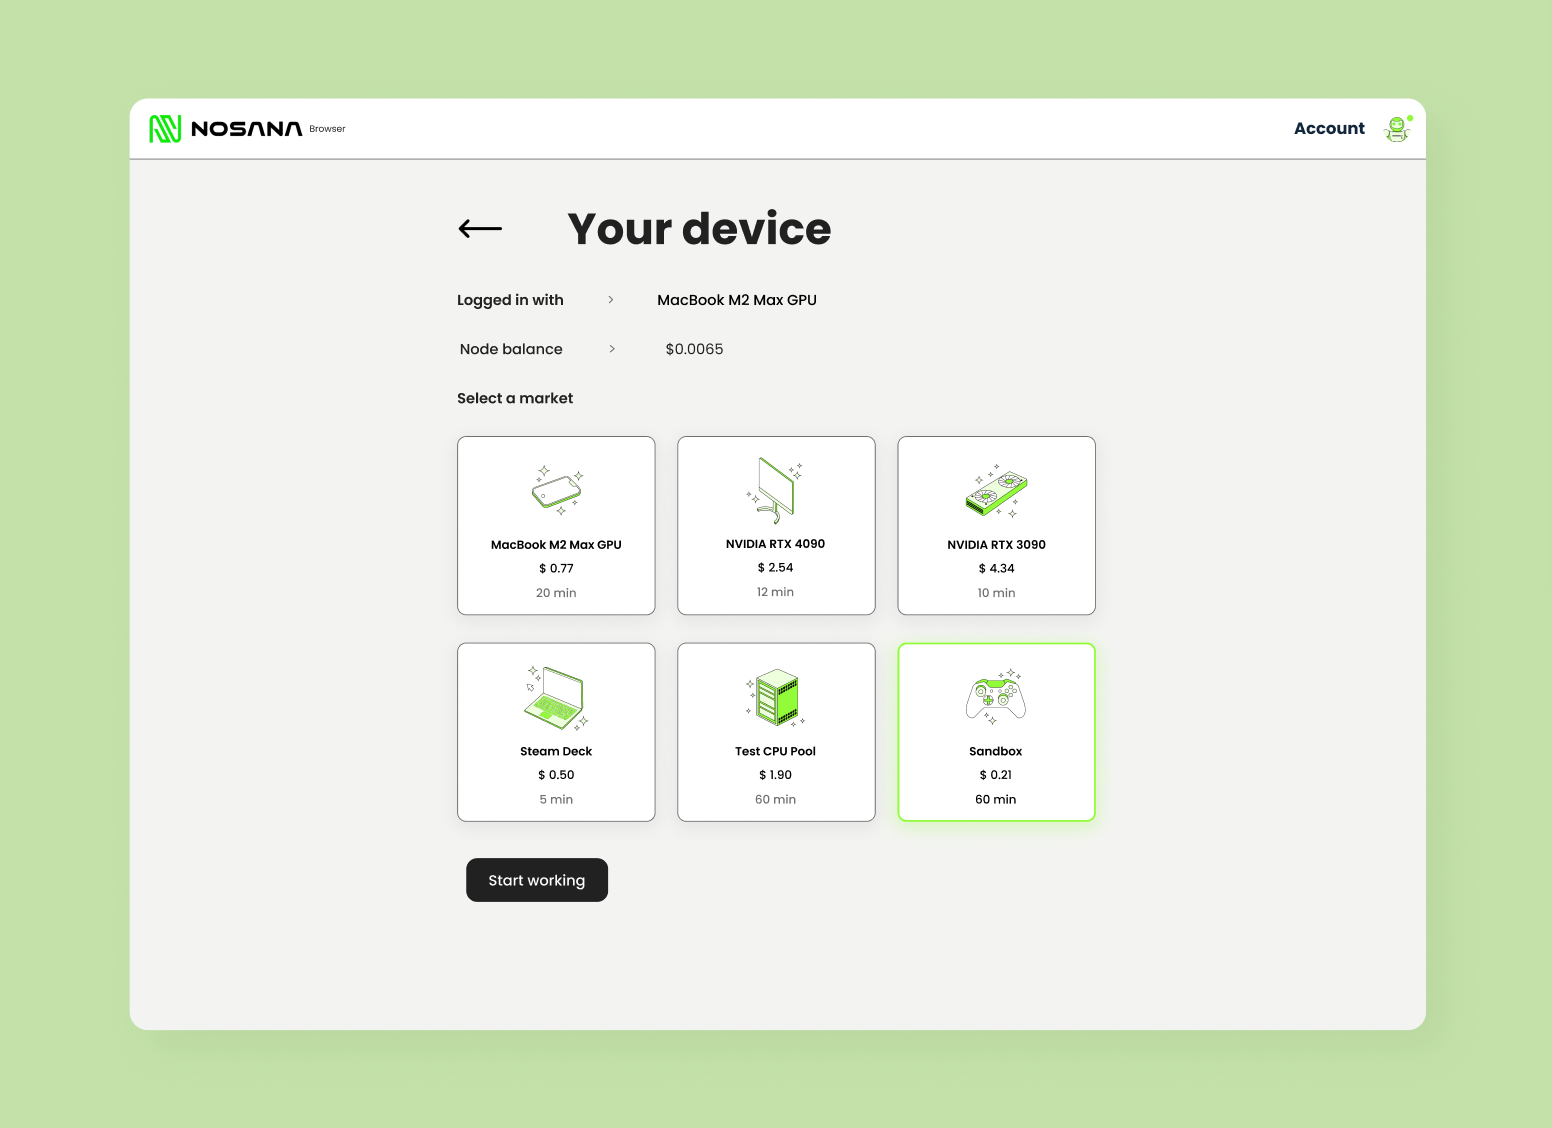Select the NVIDIA RTX 4090 market name

[775, 544]
